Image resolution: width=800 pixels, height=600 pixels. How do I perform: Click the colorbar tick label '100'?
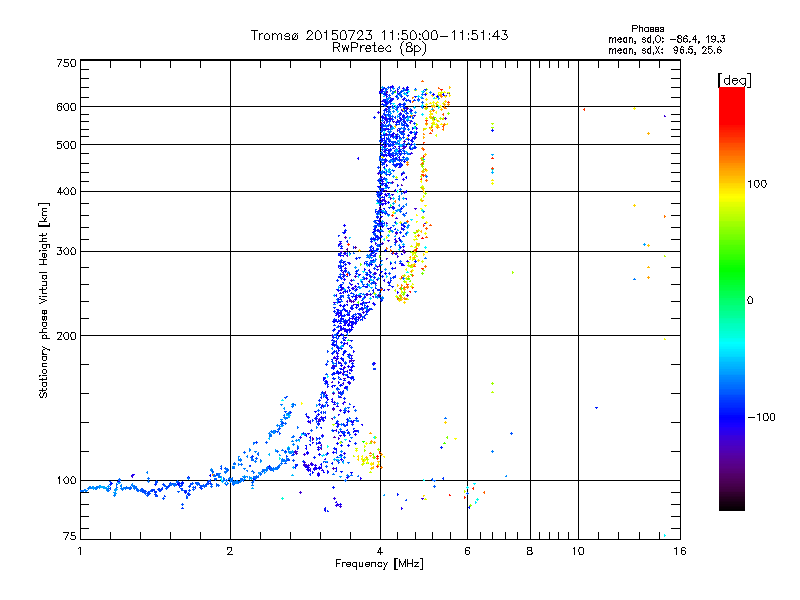(757, 184)
